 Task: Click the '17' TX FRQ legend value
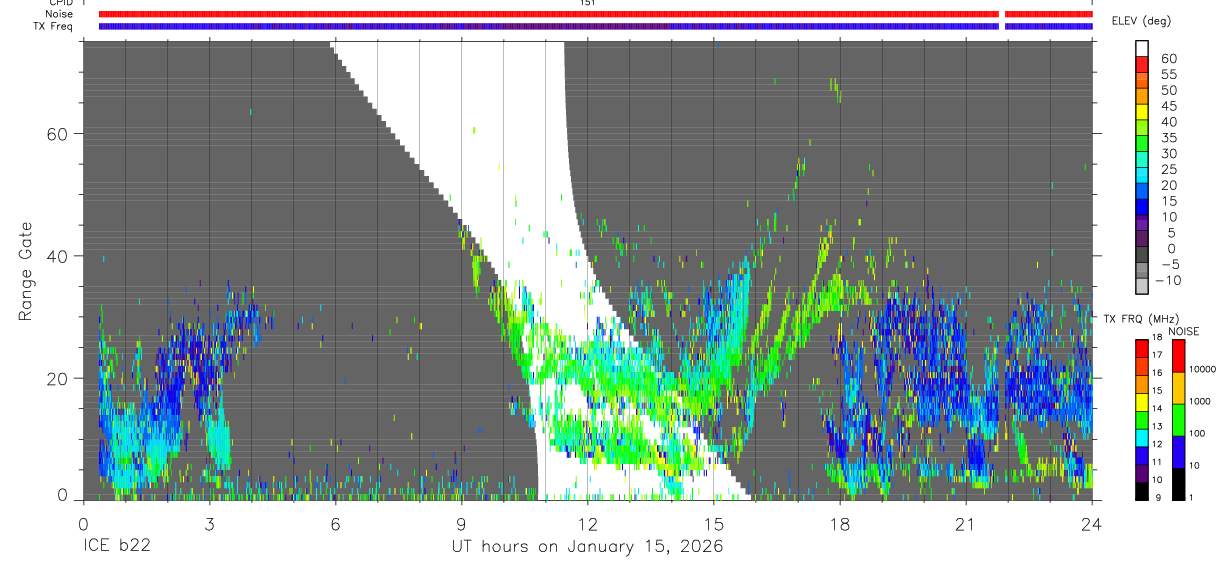(x=1157, y=354)
